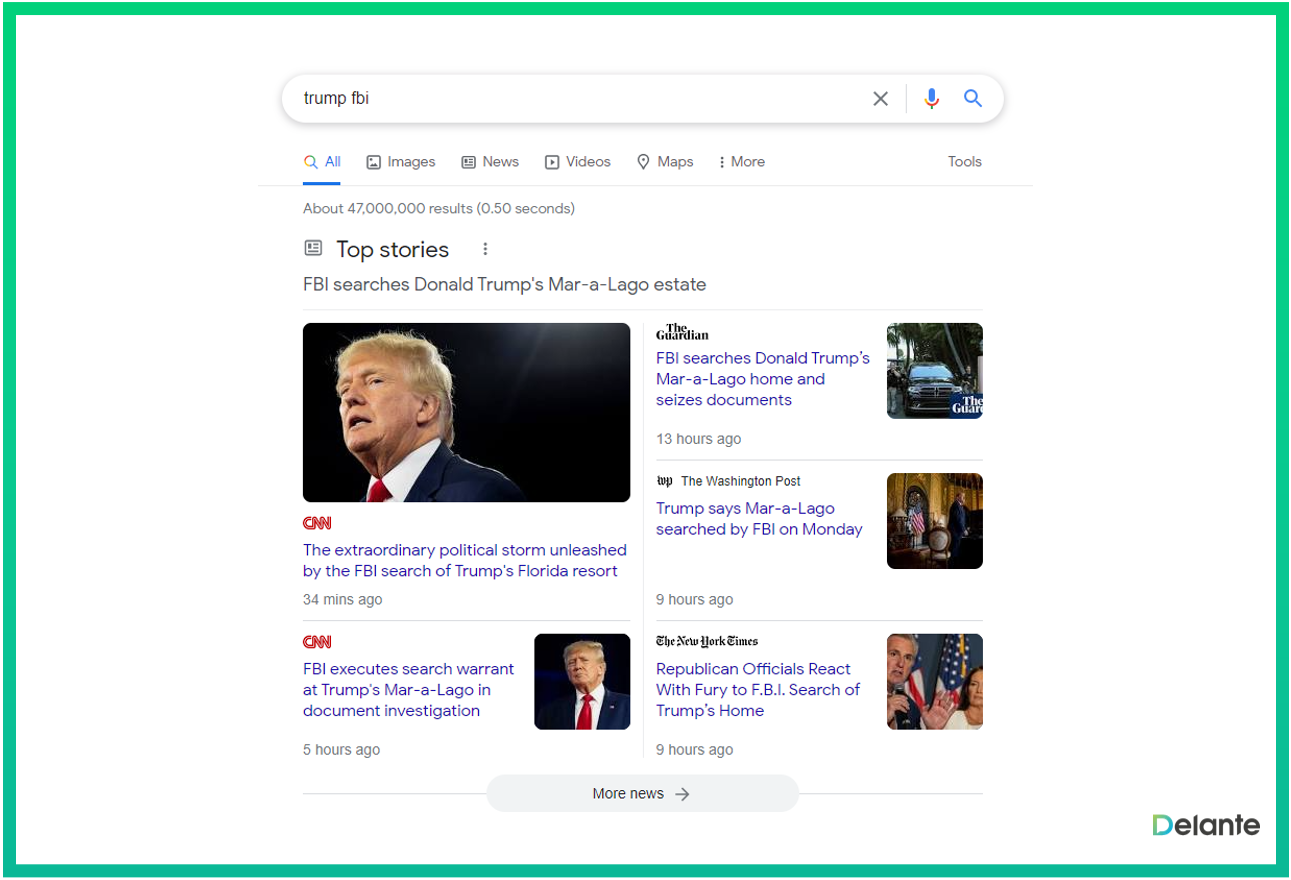This screenshot has width=1291, height=880.
Task: Click the New York Times logo
Action: (x=706, y=641)
